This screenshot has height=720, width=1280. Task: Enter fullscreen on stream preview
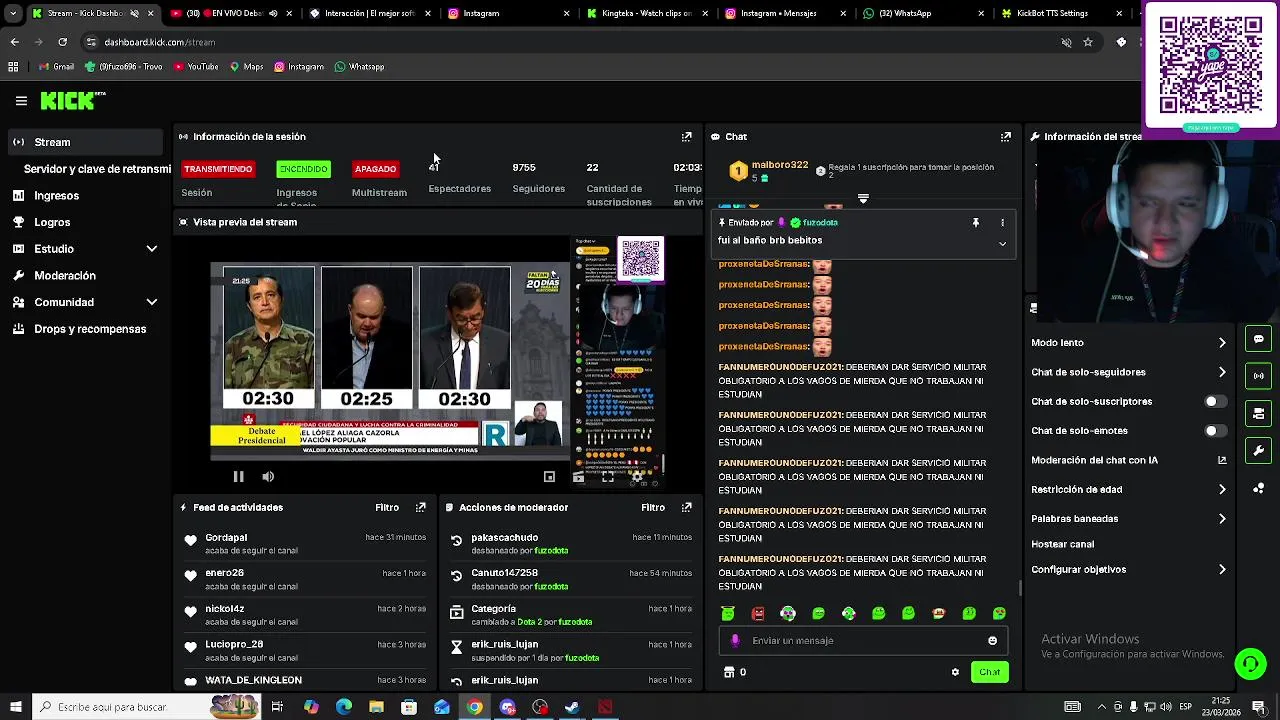point(607,477)
